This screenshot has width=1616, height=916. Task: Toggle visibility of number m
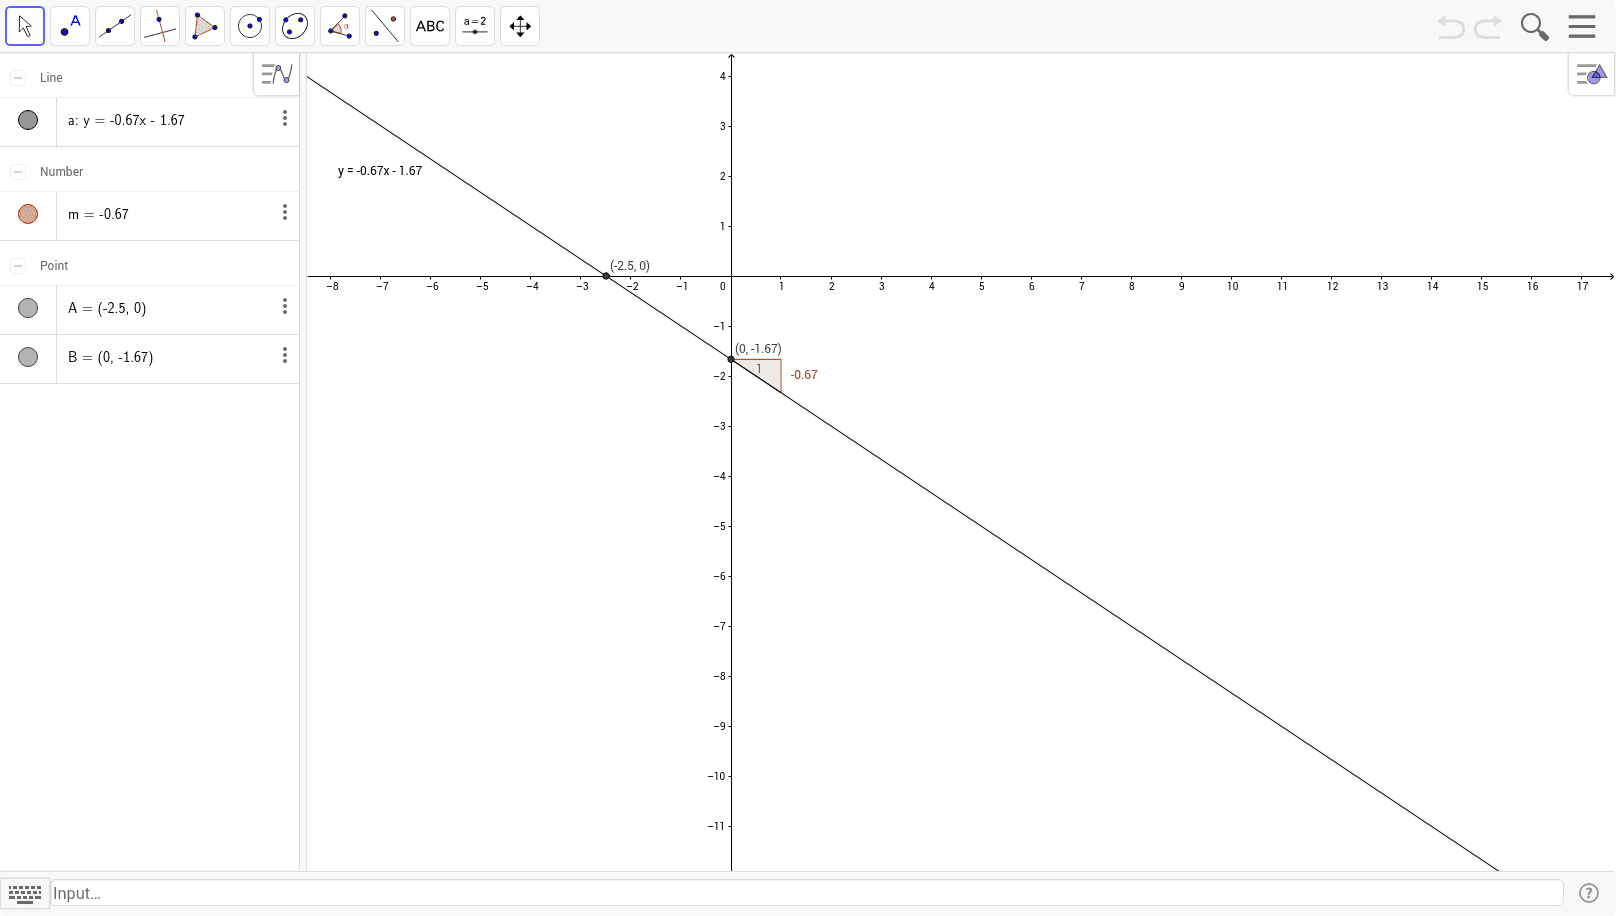click(28, 214)
